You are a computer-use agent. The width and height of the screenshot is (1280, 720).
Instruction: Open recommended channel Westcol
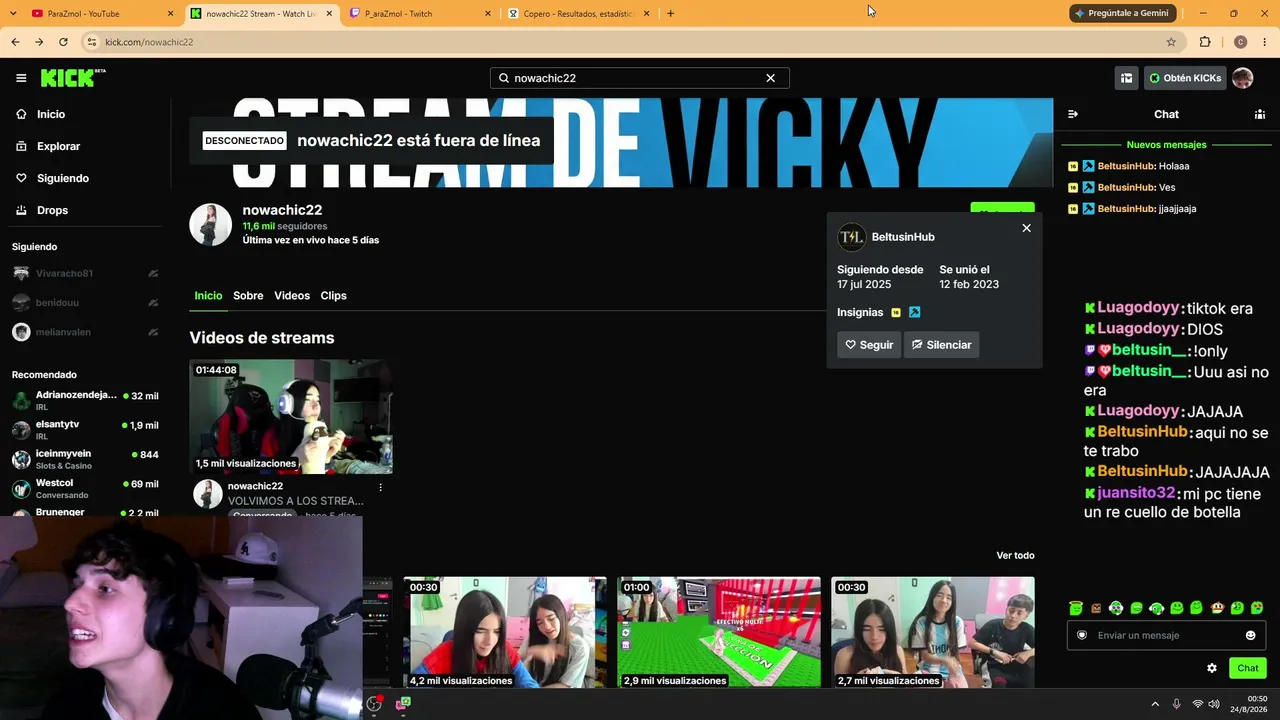click(85, 488)
